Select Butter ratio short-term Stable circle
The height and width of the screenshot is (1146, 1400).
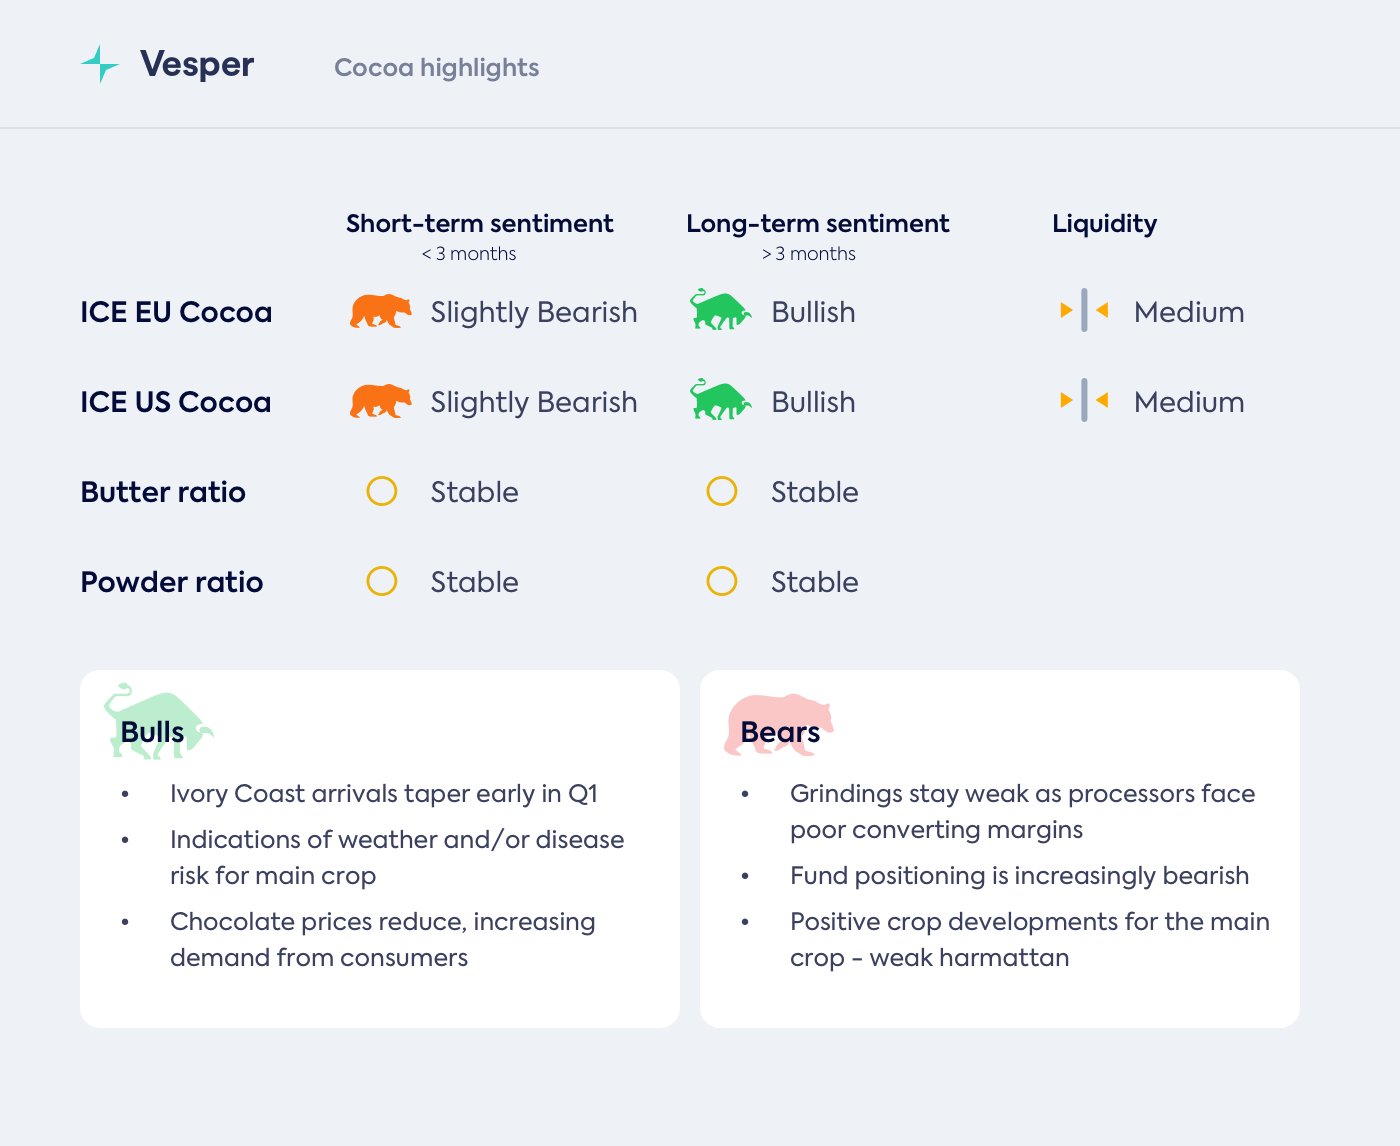[x=382, y=491]
